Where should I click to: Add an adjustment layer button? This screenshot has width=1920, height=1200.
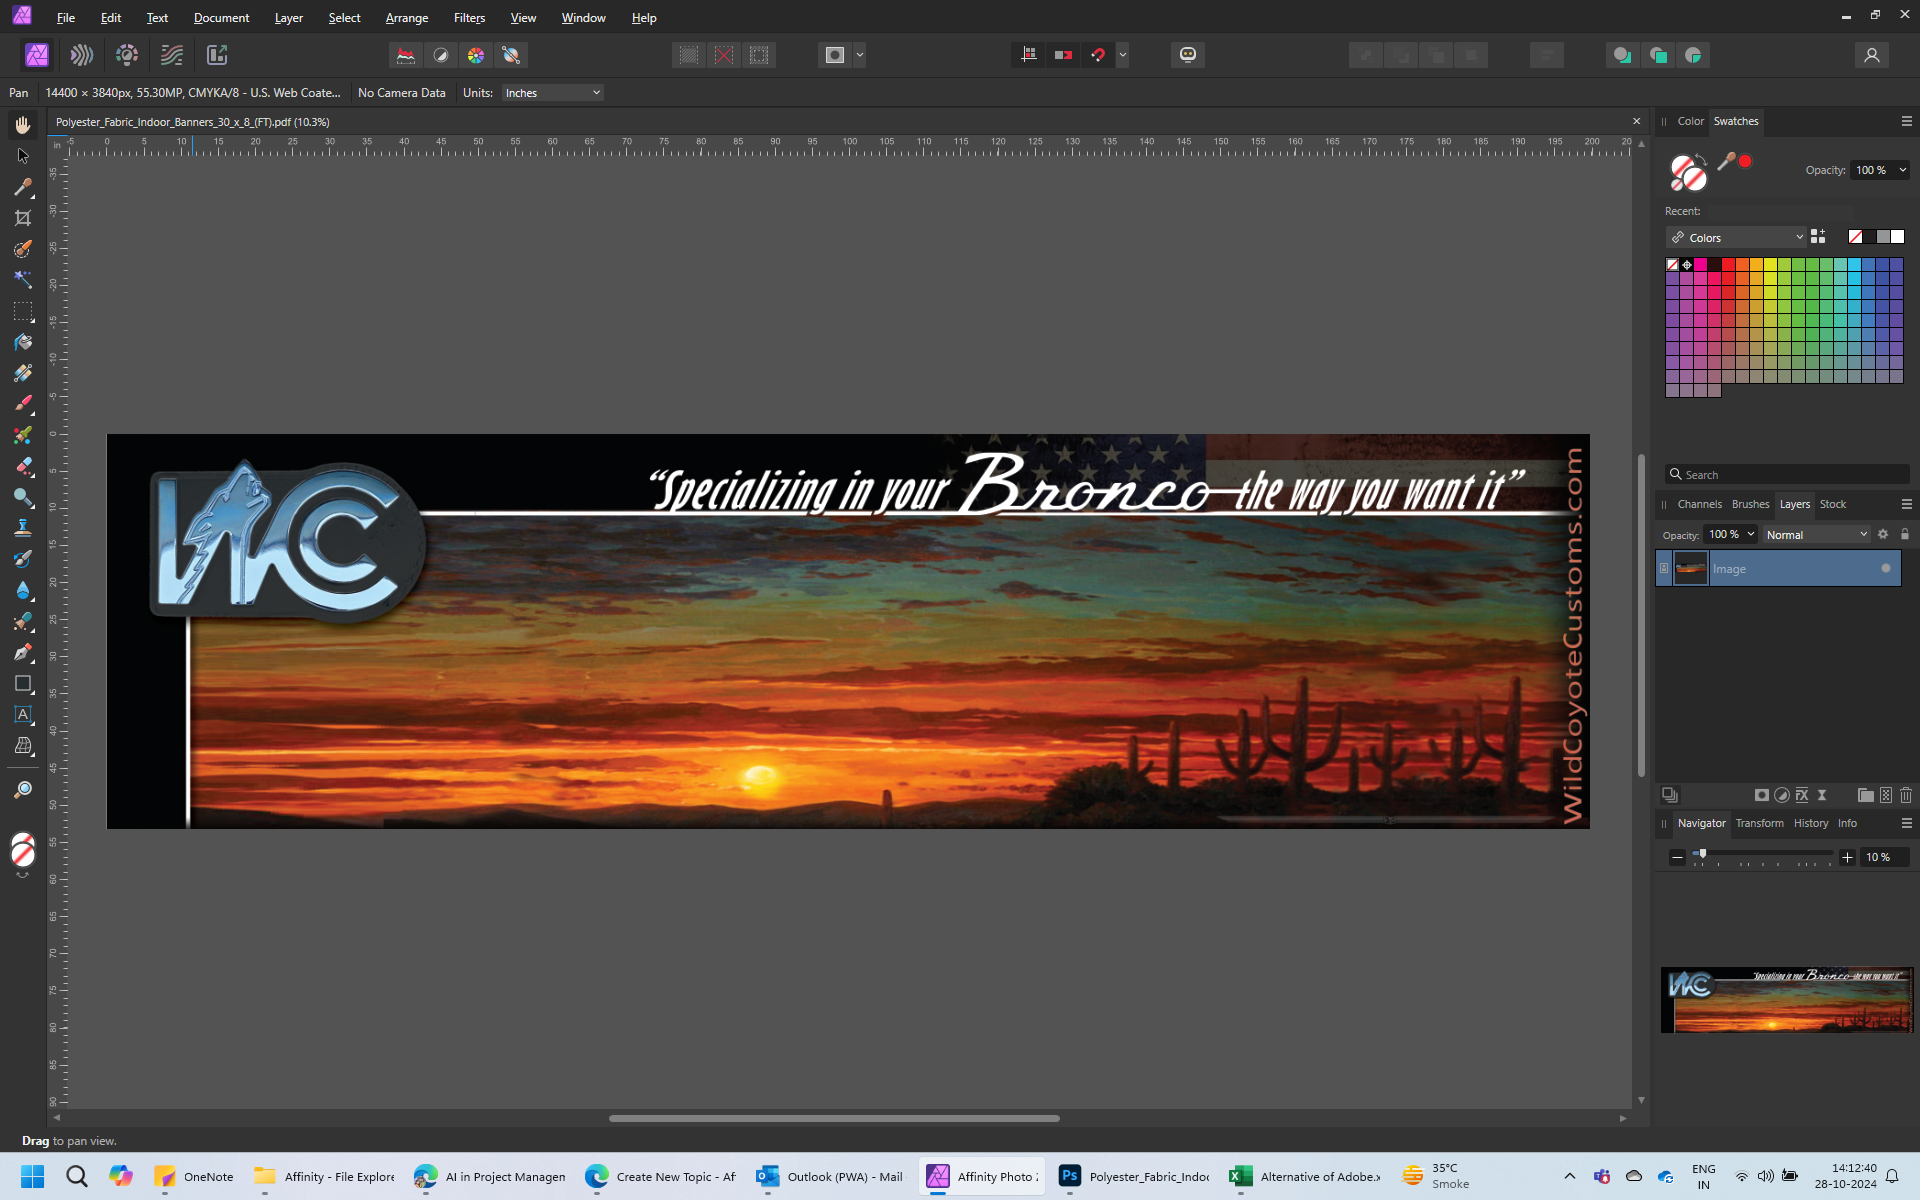(1782, 795)
